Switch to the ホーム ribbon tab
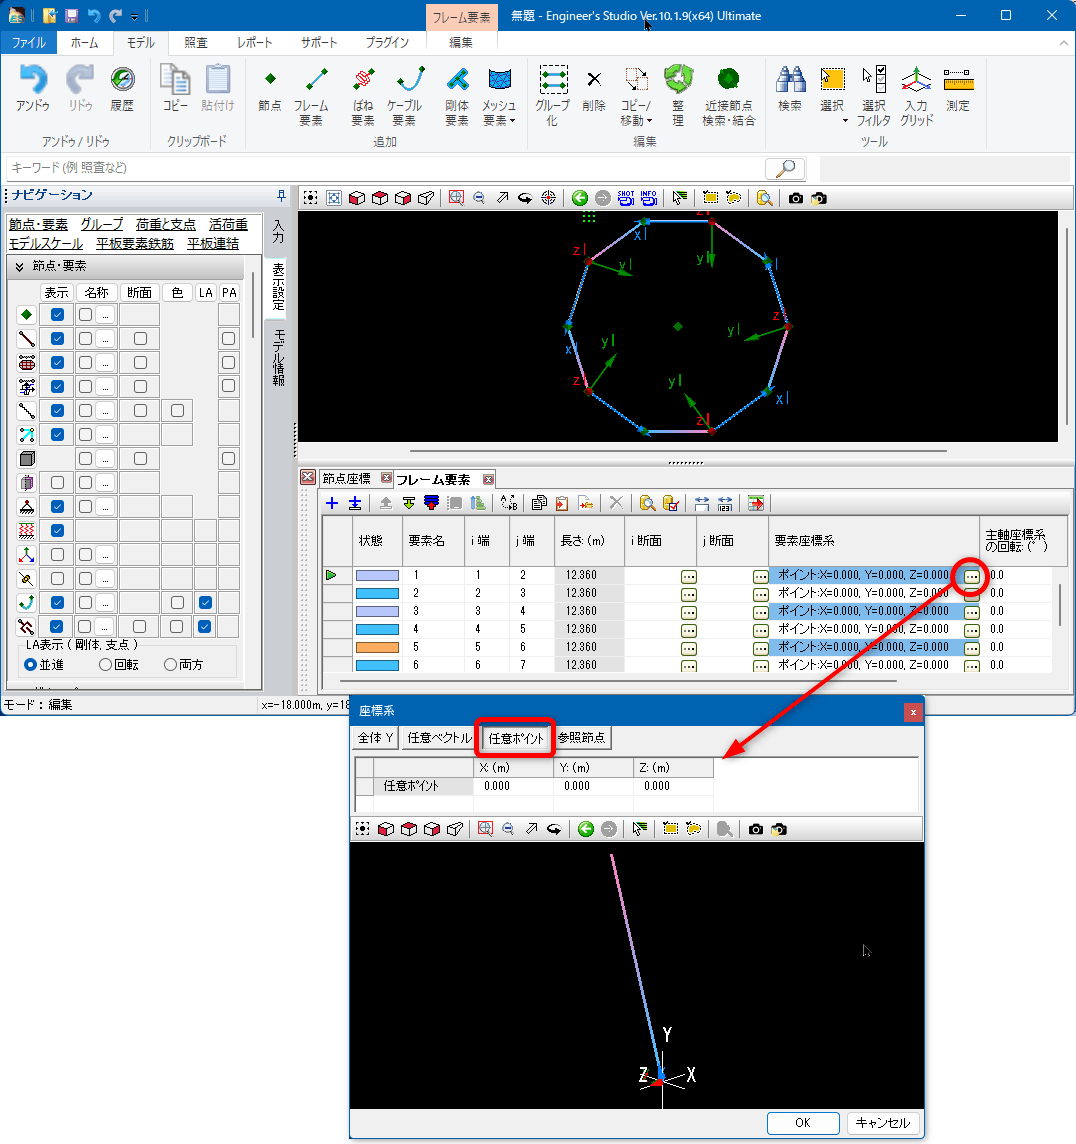 point(85,43)
